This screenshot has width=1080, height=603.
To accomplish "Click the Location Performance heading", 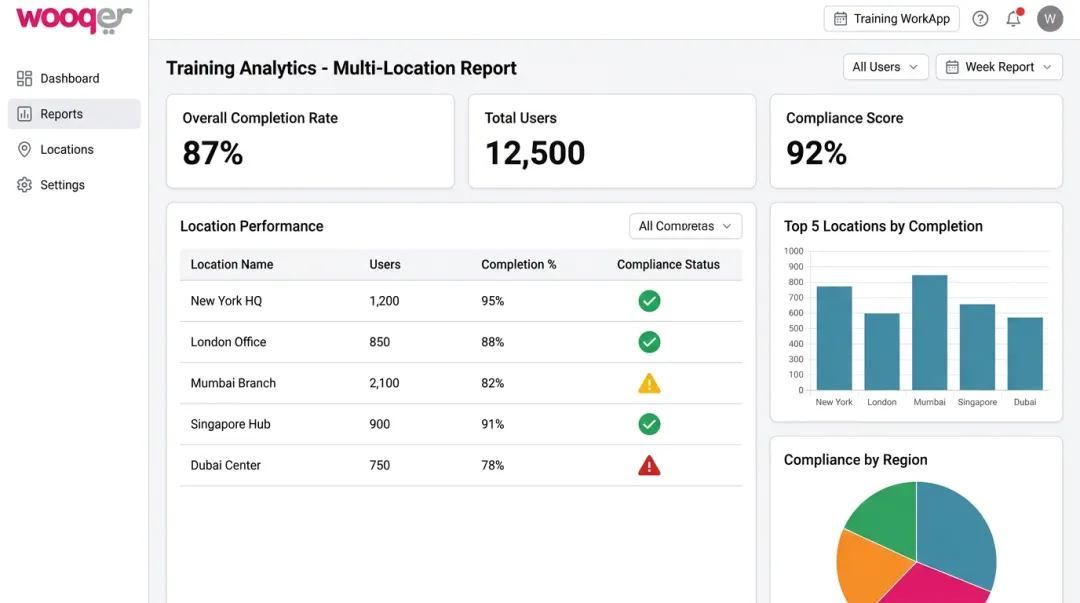I will click(x=251, y=226).
